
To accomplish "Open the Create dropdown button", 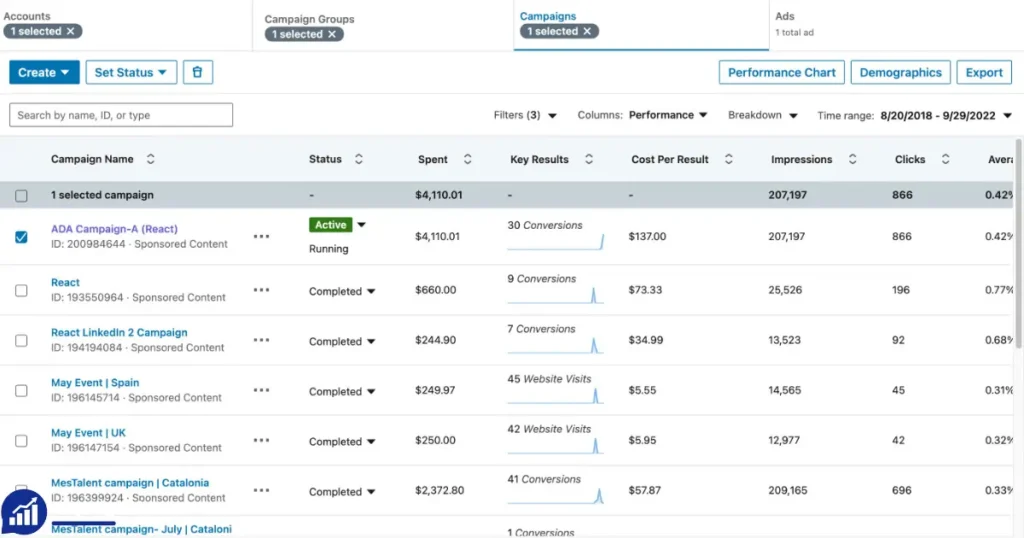I will 44,72.
